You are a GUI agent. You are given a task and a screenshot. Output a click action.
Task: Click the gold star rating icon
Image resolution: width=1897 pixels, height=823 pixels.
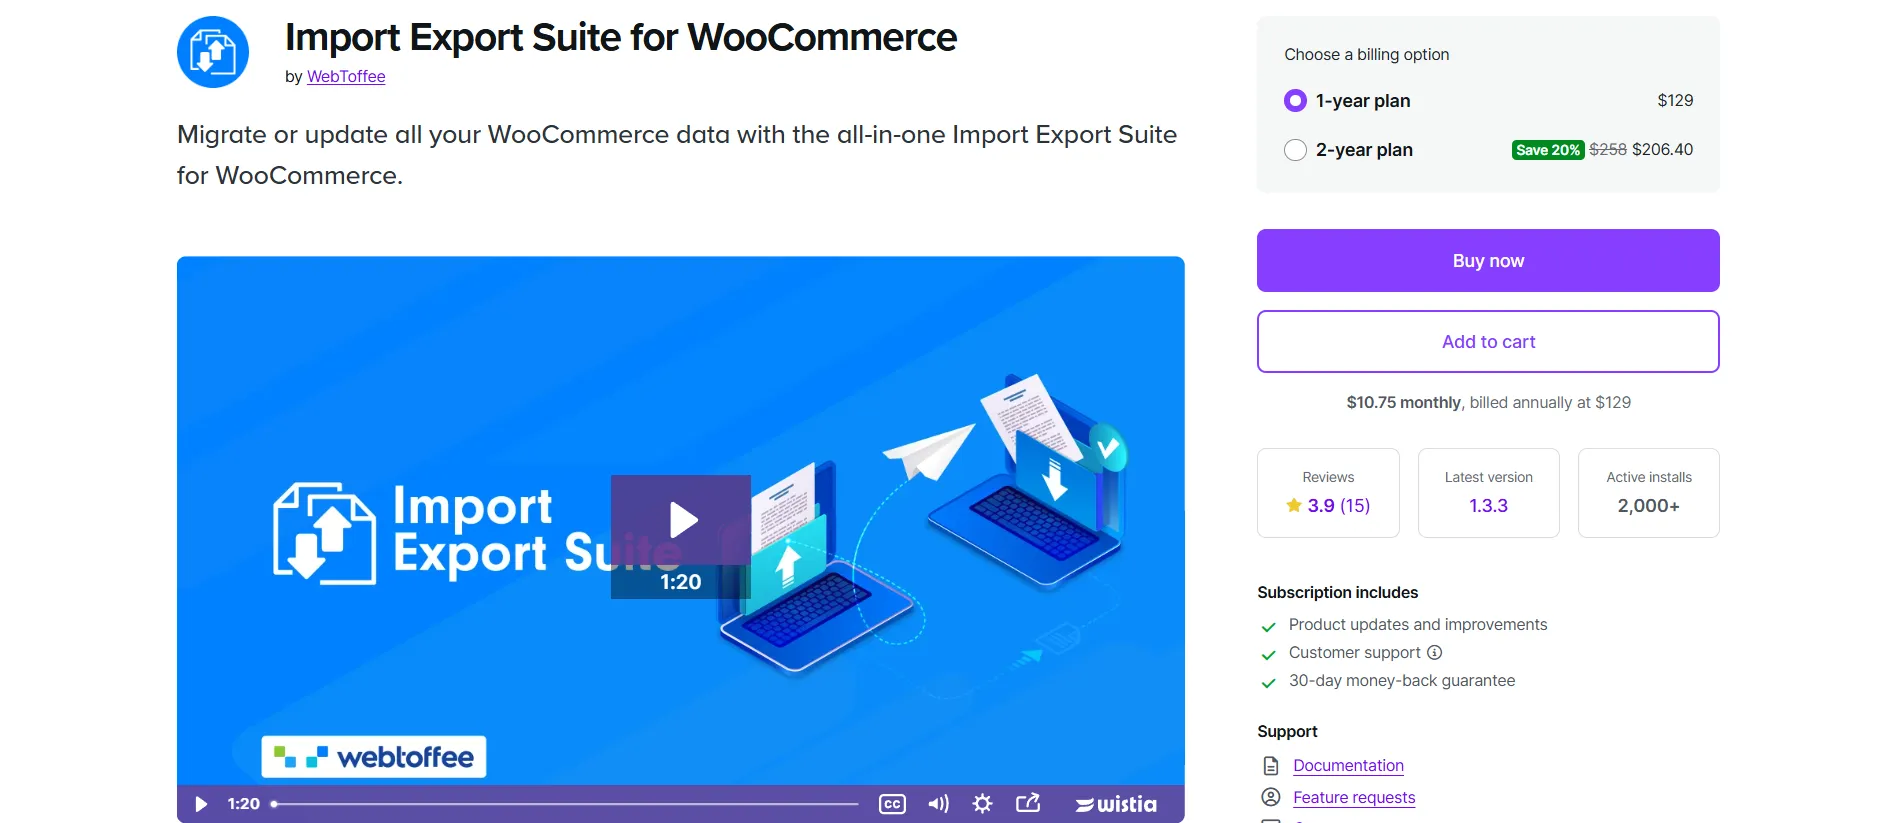point(1294,505)
